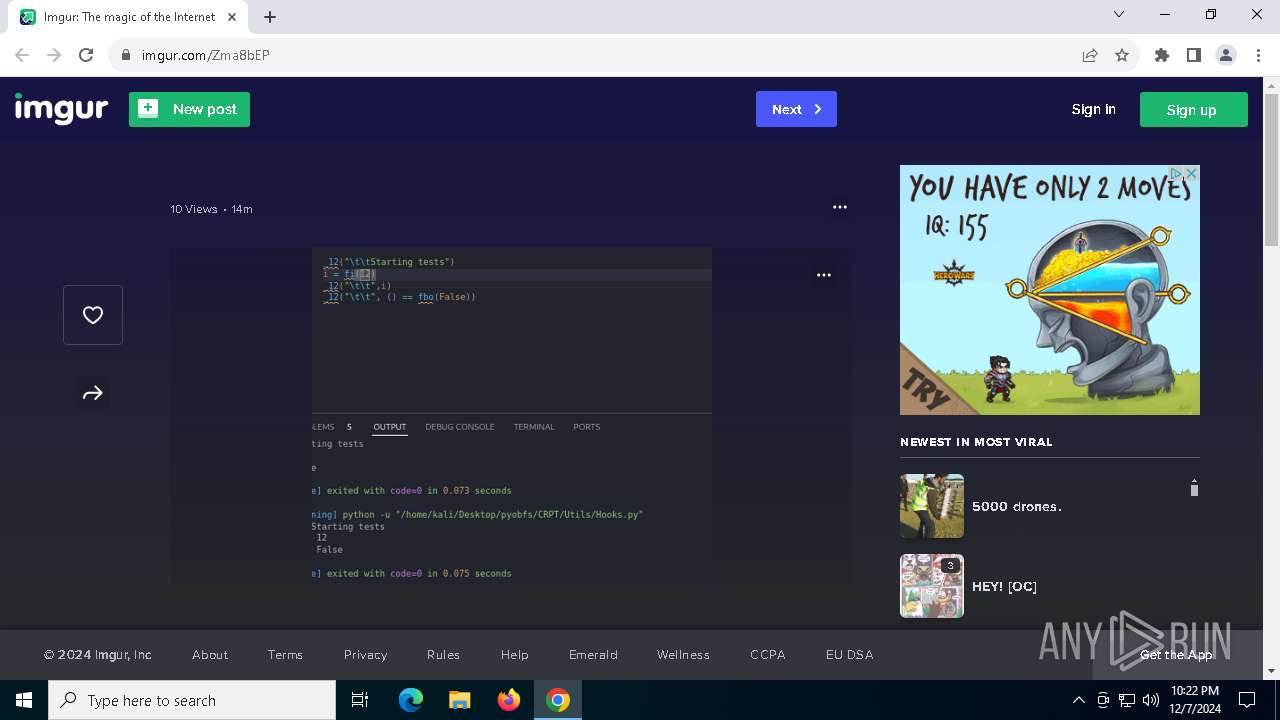
Task: Open the "5000 drones." post title
Action: pos(1017,506)
